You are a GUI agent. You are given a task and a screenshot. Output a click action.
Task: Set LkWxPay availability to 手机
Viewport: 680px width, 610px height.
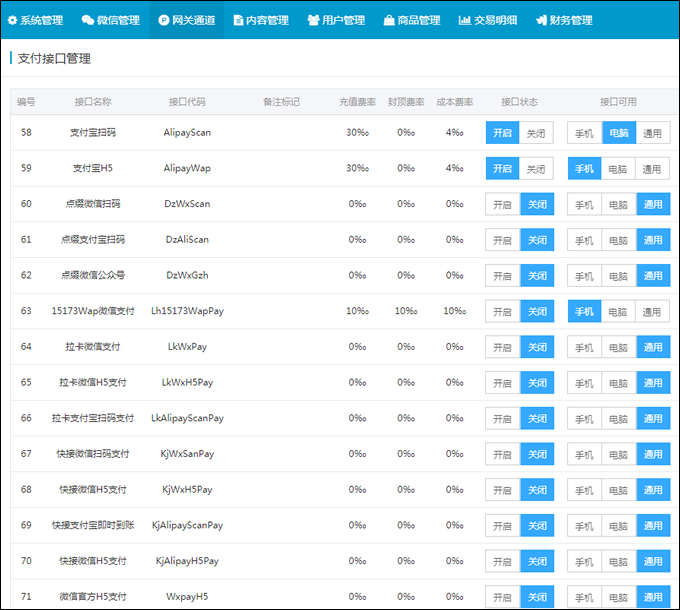[x=585, y=347]
